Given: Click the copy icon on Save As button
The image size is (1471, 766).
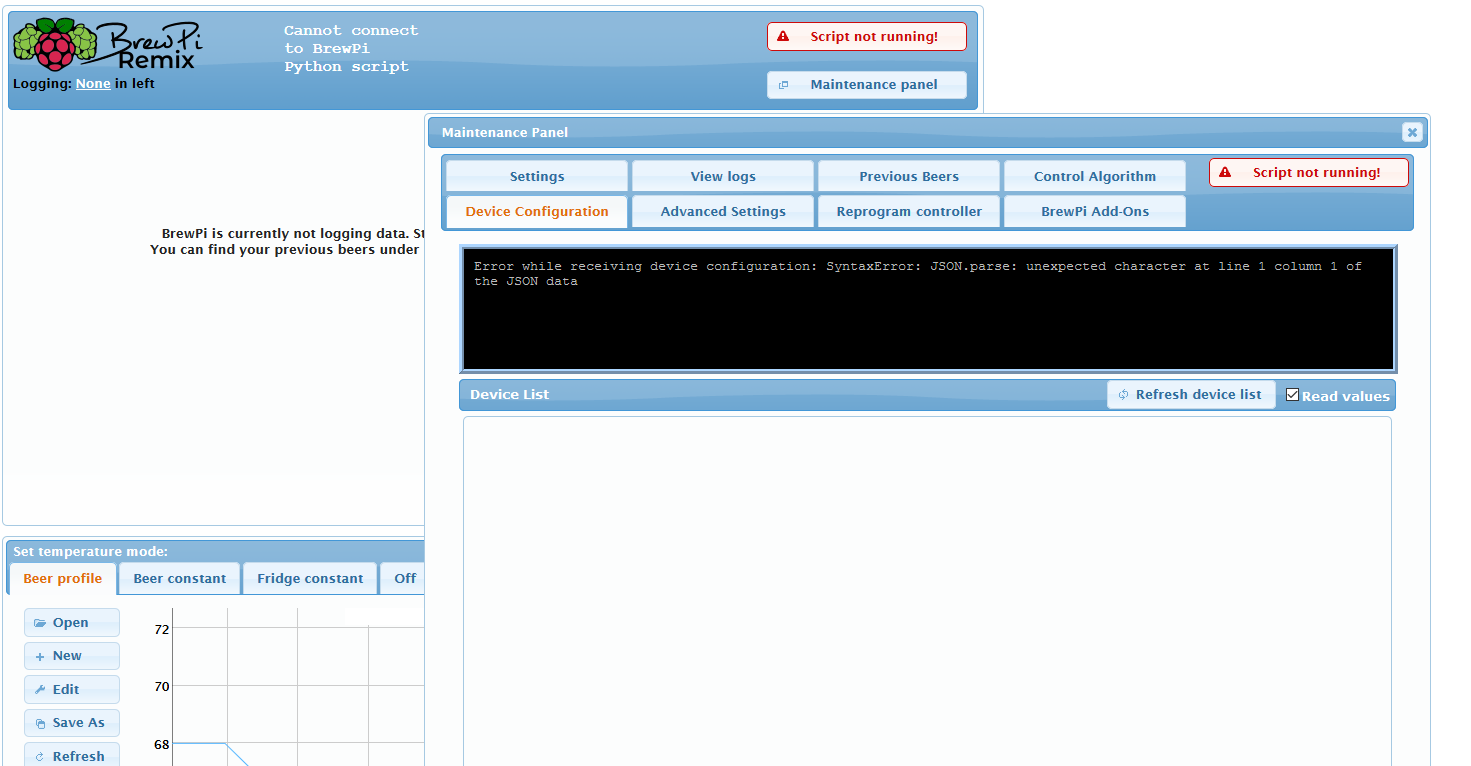Looking at the screenshot, I should (40, 723).
